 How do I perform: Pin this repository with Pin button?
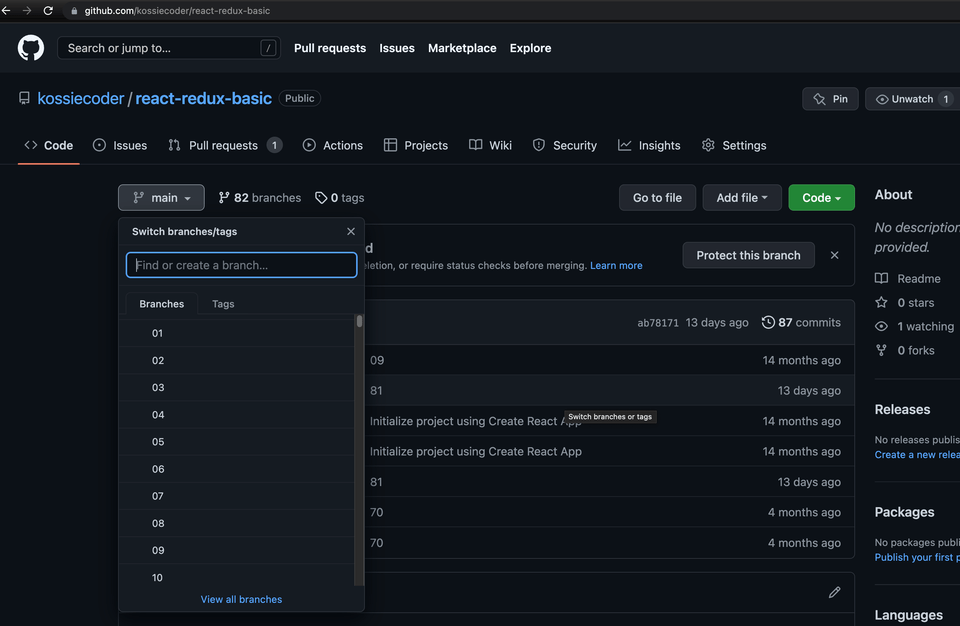(830, 99)
